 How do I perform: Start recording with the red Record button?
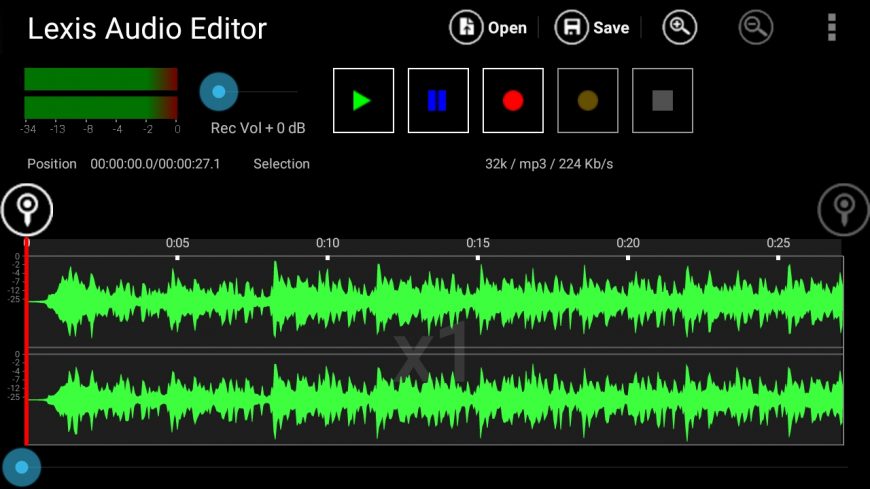513,100
